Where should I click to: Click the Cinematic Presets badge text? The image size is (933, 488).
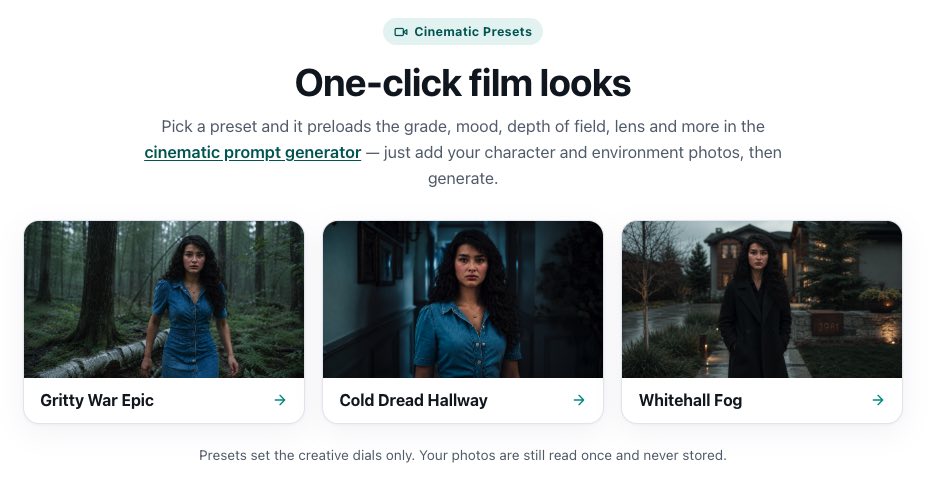click(x=473, y=32)
